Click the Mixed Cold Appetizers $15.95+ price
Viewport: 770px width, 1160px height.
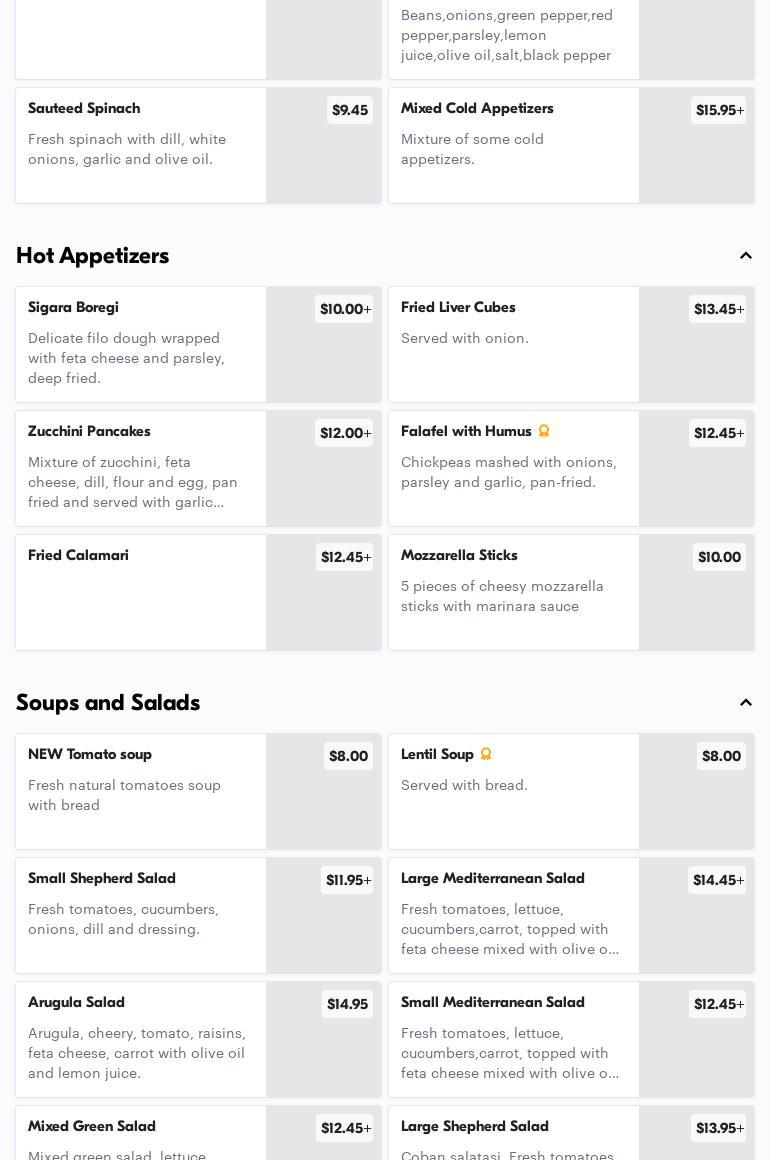[719, 110]
